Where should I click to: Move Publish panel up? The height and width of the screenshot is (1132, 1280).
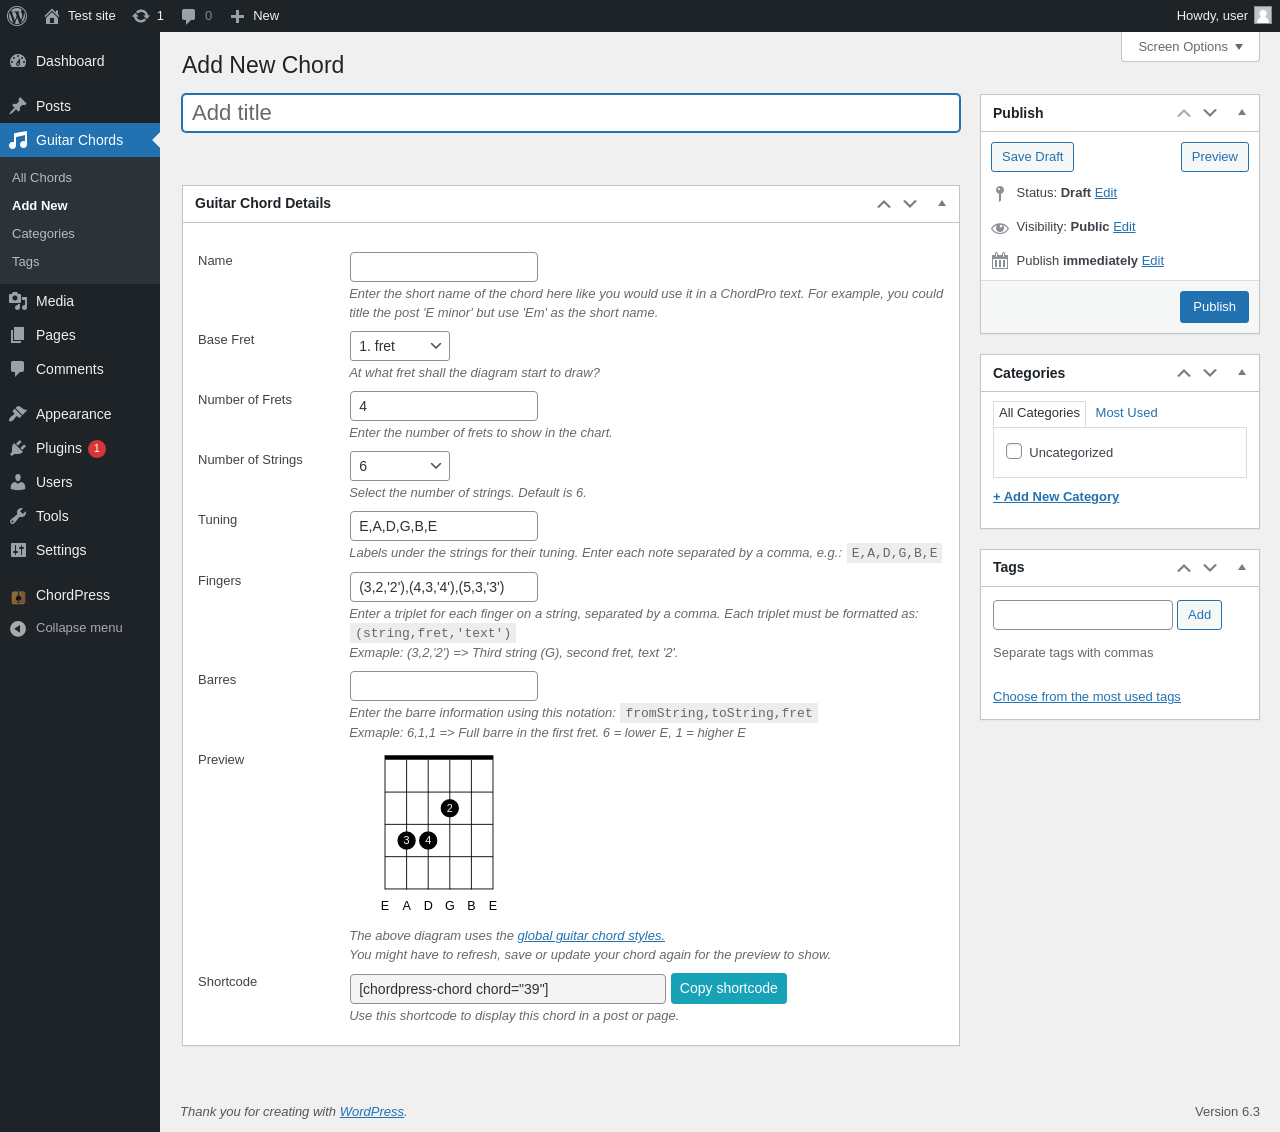click(1184, 113)
